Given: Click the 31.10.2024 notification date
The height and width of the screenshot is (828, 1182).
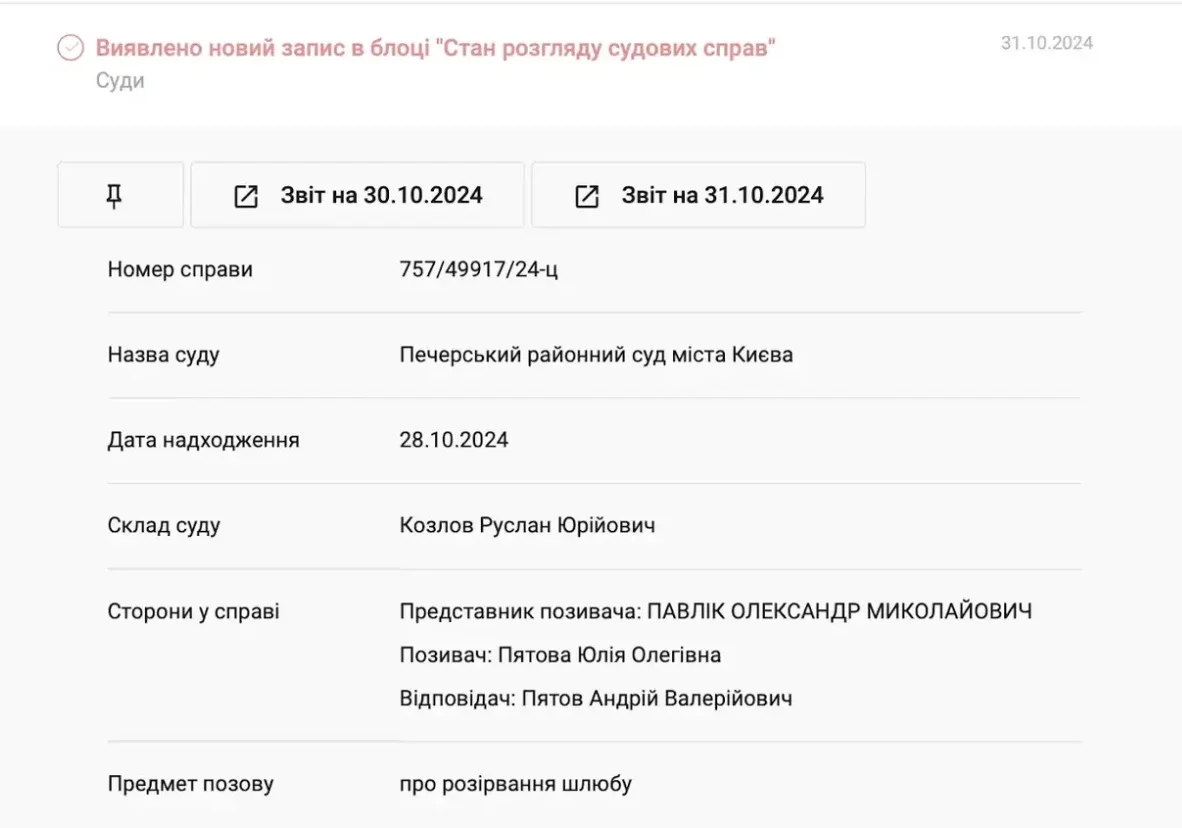Looking at the screenshot, I should pyautogui.click(x=1046, y=43).
